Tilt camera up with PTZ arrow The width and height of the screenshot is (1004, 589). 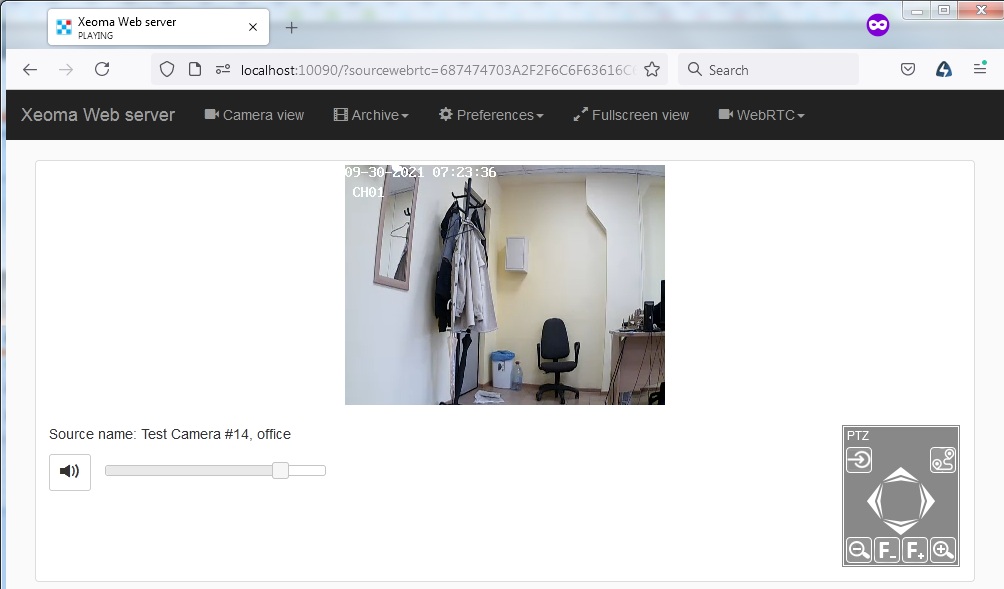coord(901,474)
